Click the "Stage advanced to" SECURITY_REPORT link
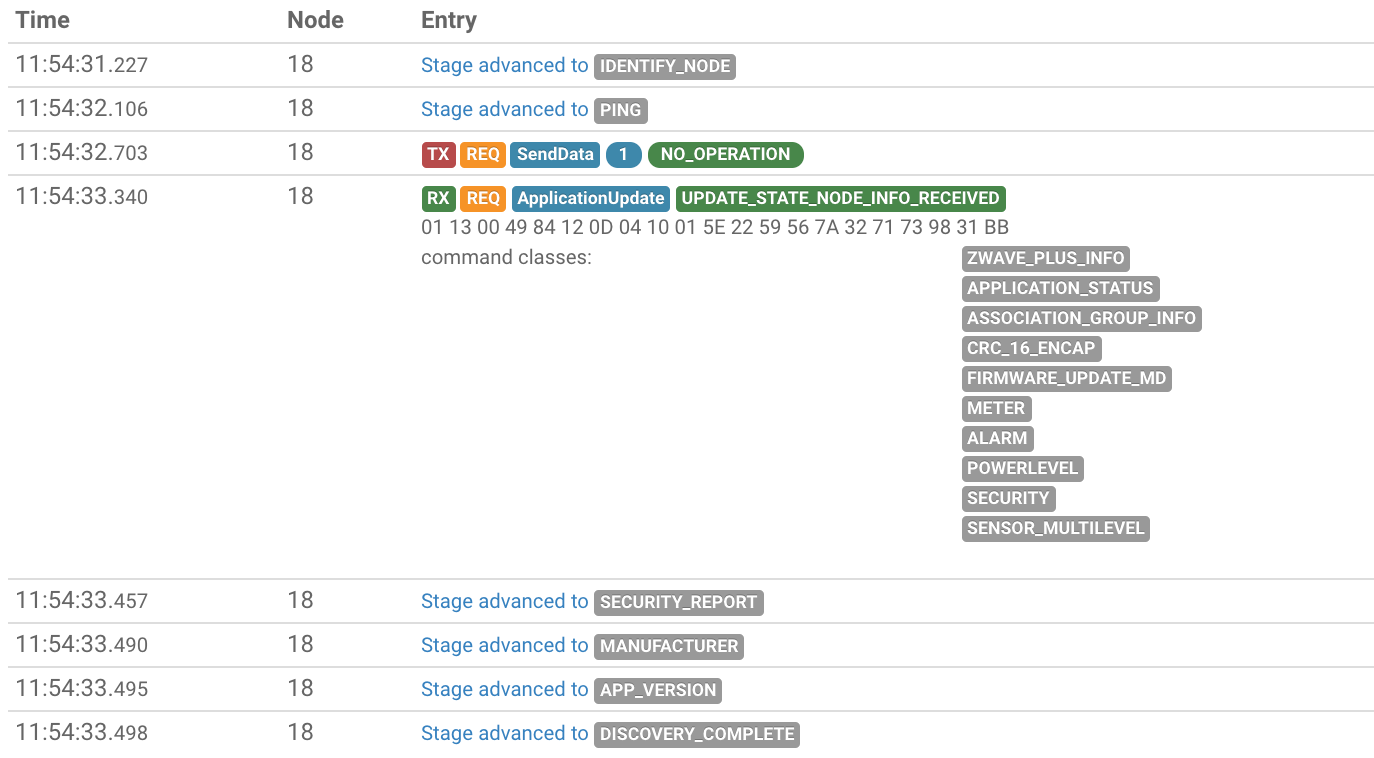The width and height of the screenshot is (1374, 758). [x=504, y=601]
